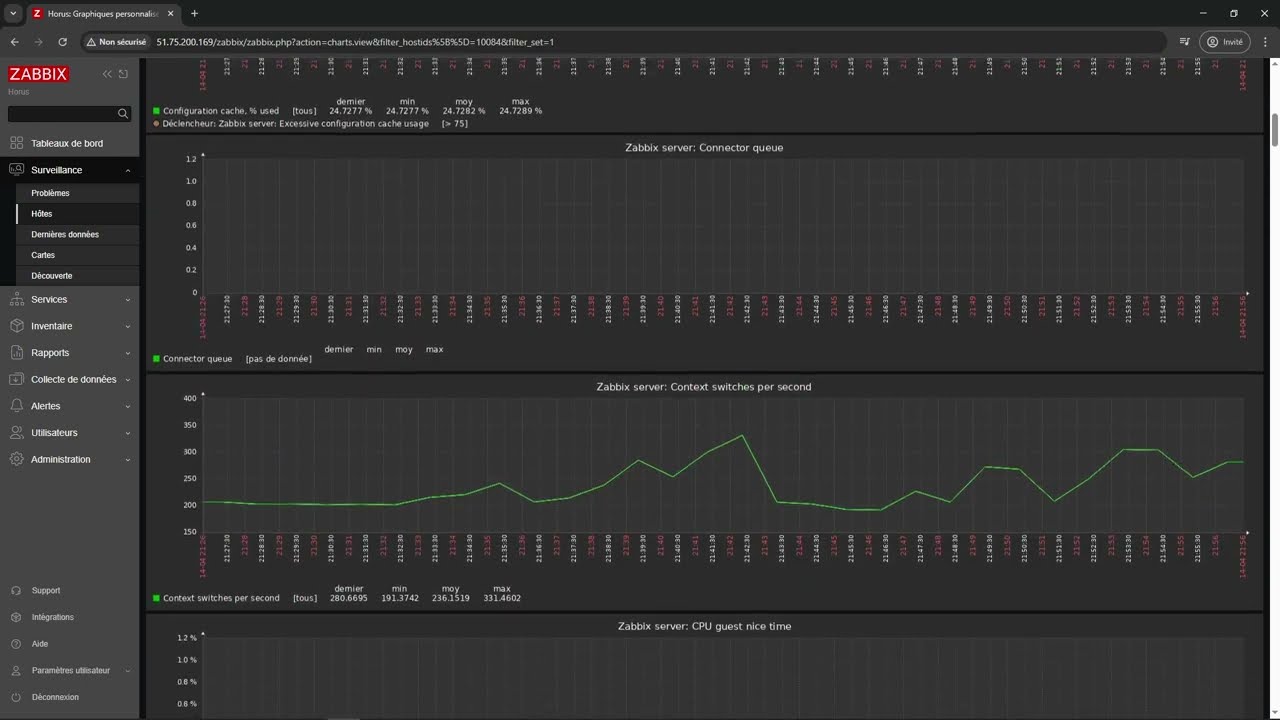Open the Problèmes submenu item
Viewport: 1280px width, 720px height.
tap(50, 193)
